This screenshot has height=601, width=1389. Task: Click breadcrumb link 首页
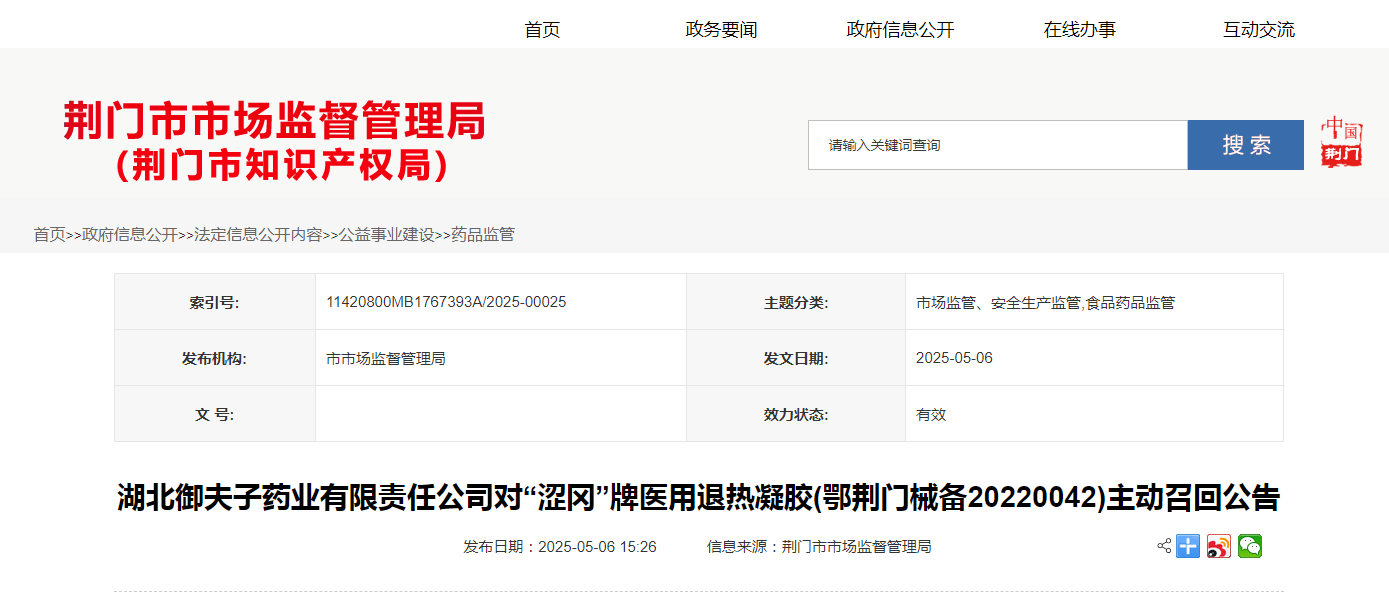coord(49,235)
